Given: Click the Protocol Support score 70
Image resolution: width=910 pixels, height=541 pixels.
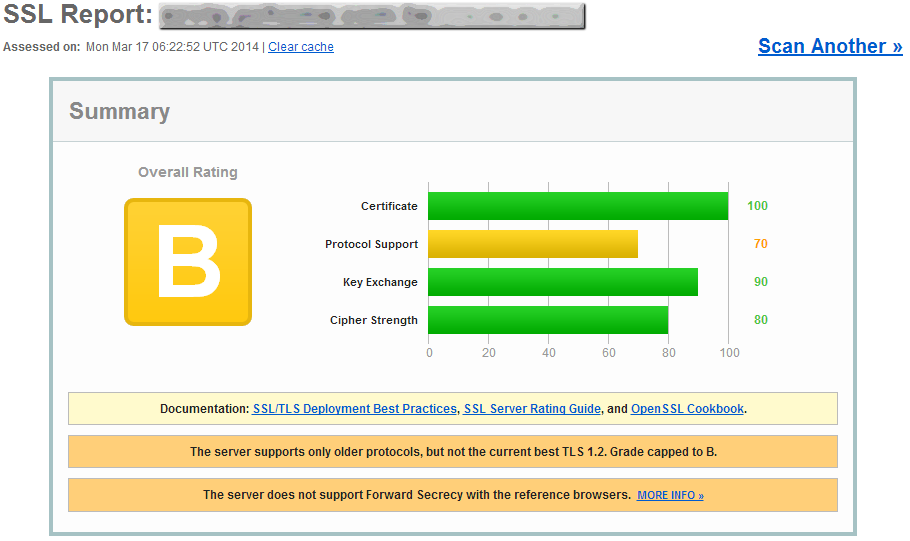Looking at the screenshot, I should coord(760,244).
